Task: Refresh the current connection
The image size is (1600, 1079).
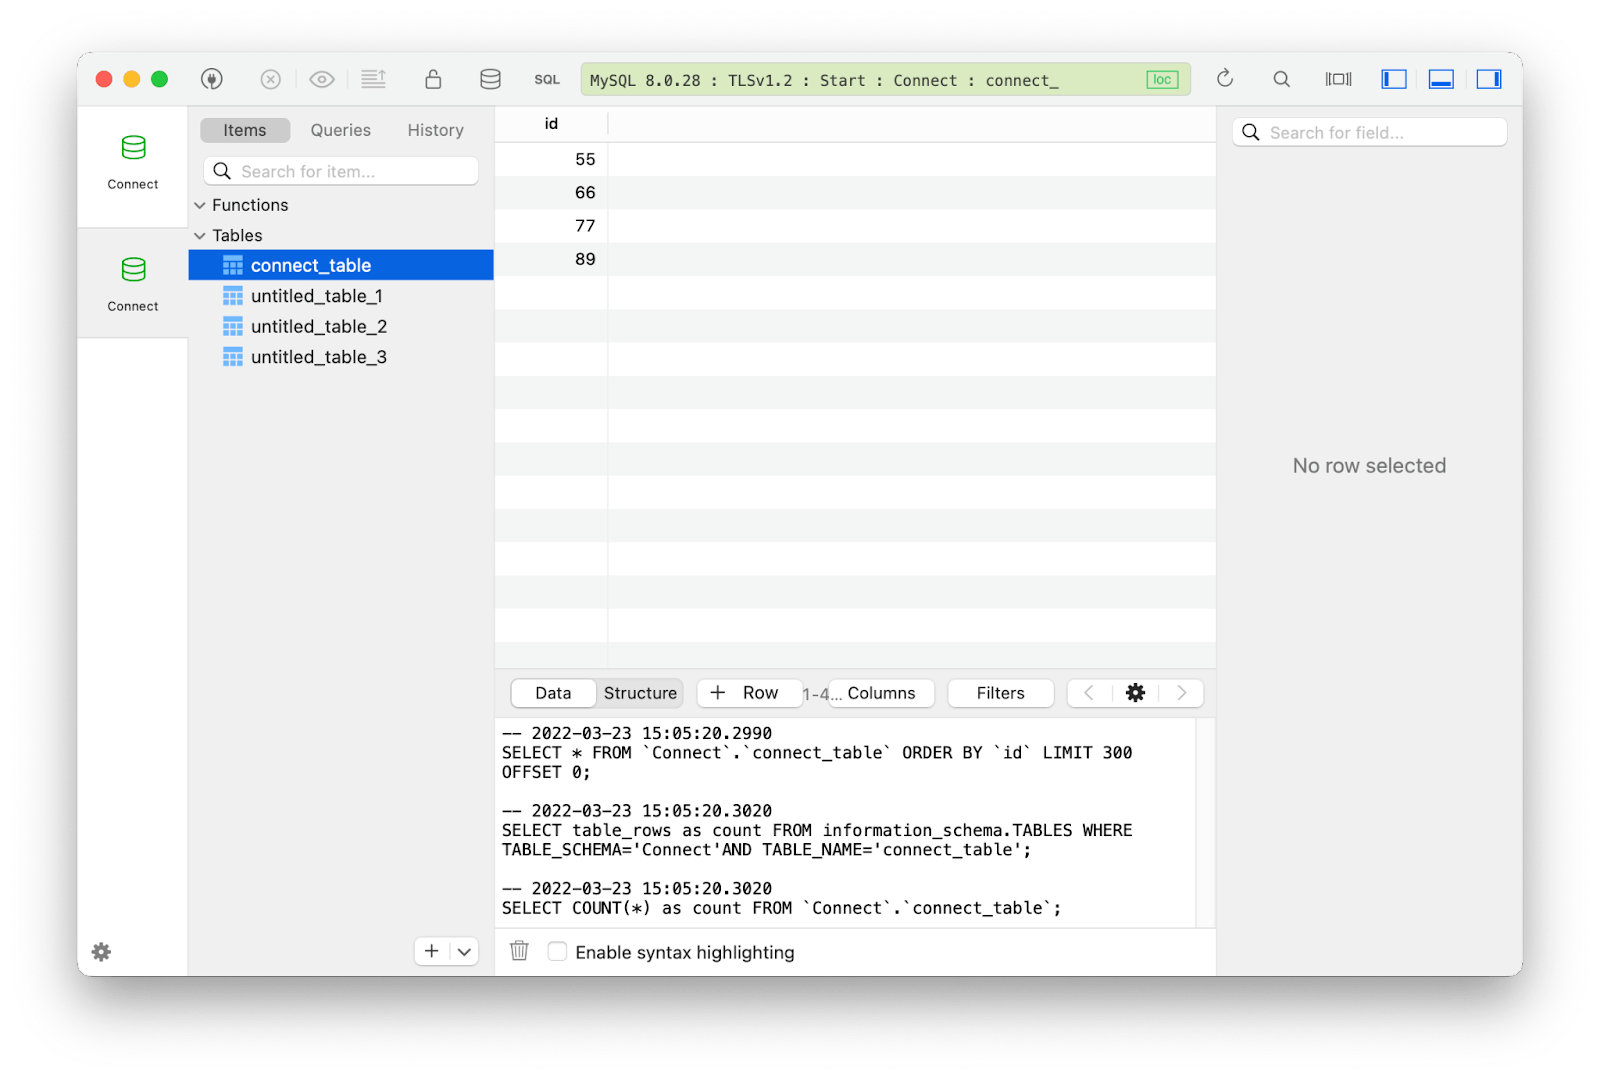Action: (1225, 79)
